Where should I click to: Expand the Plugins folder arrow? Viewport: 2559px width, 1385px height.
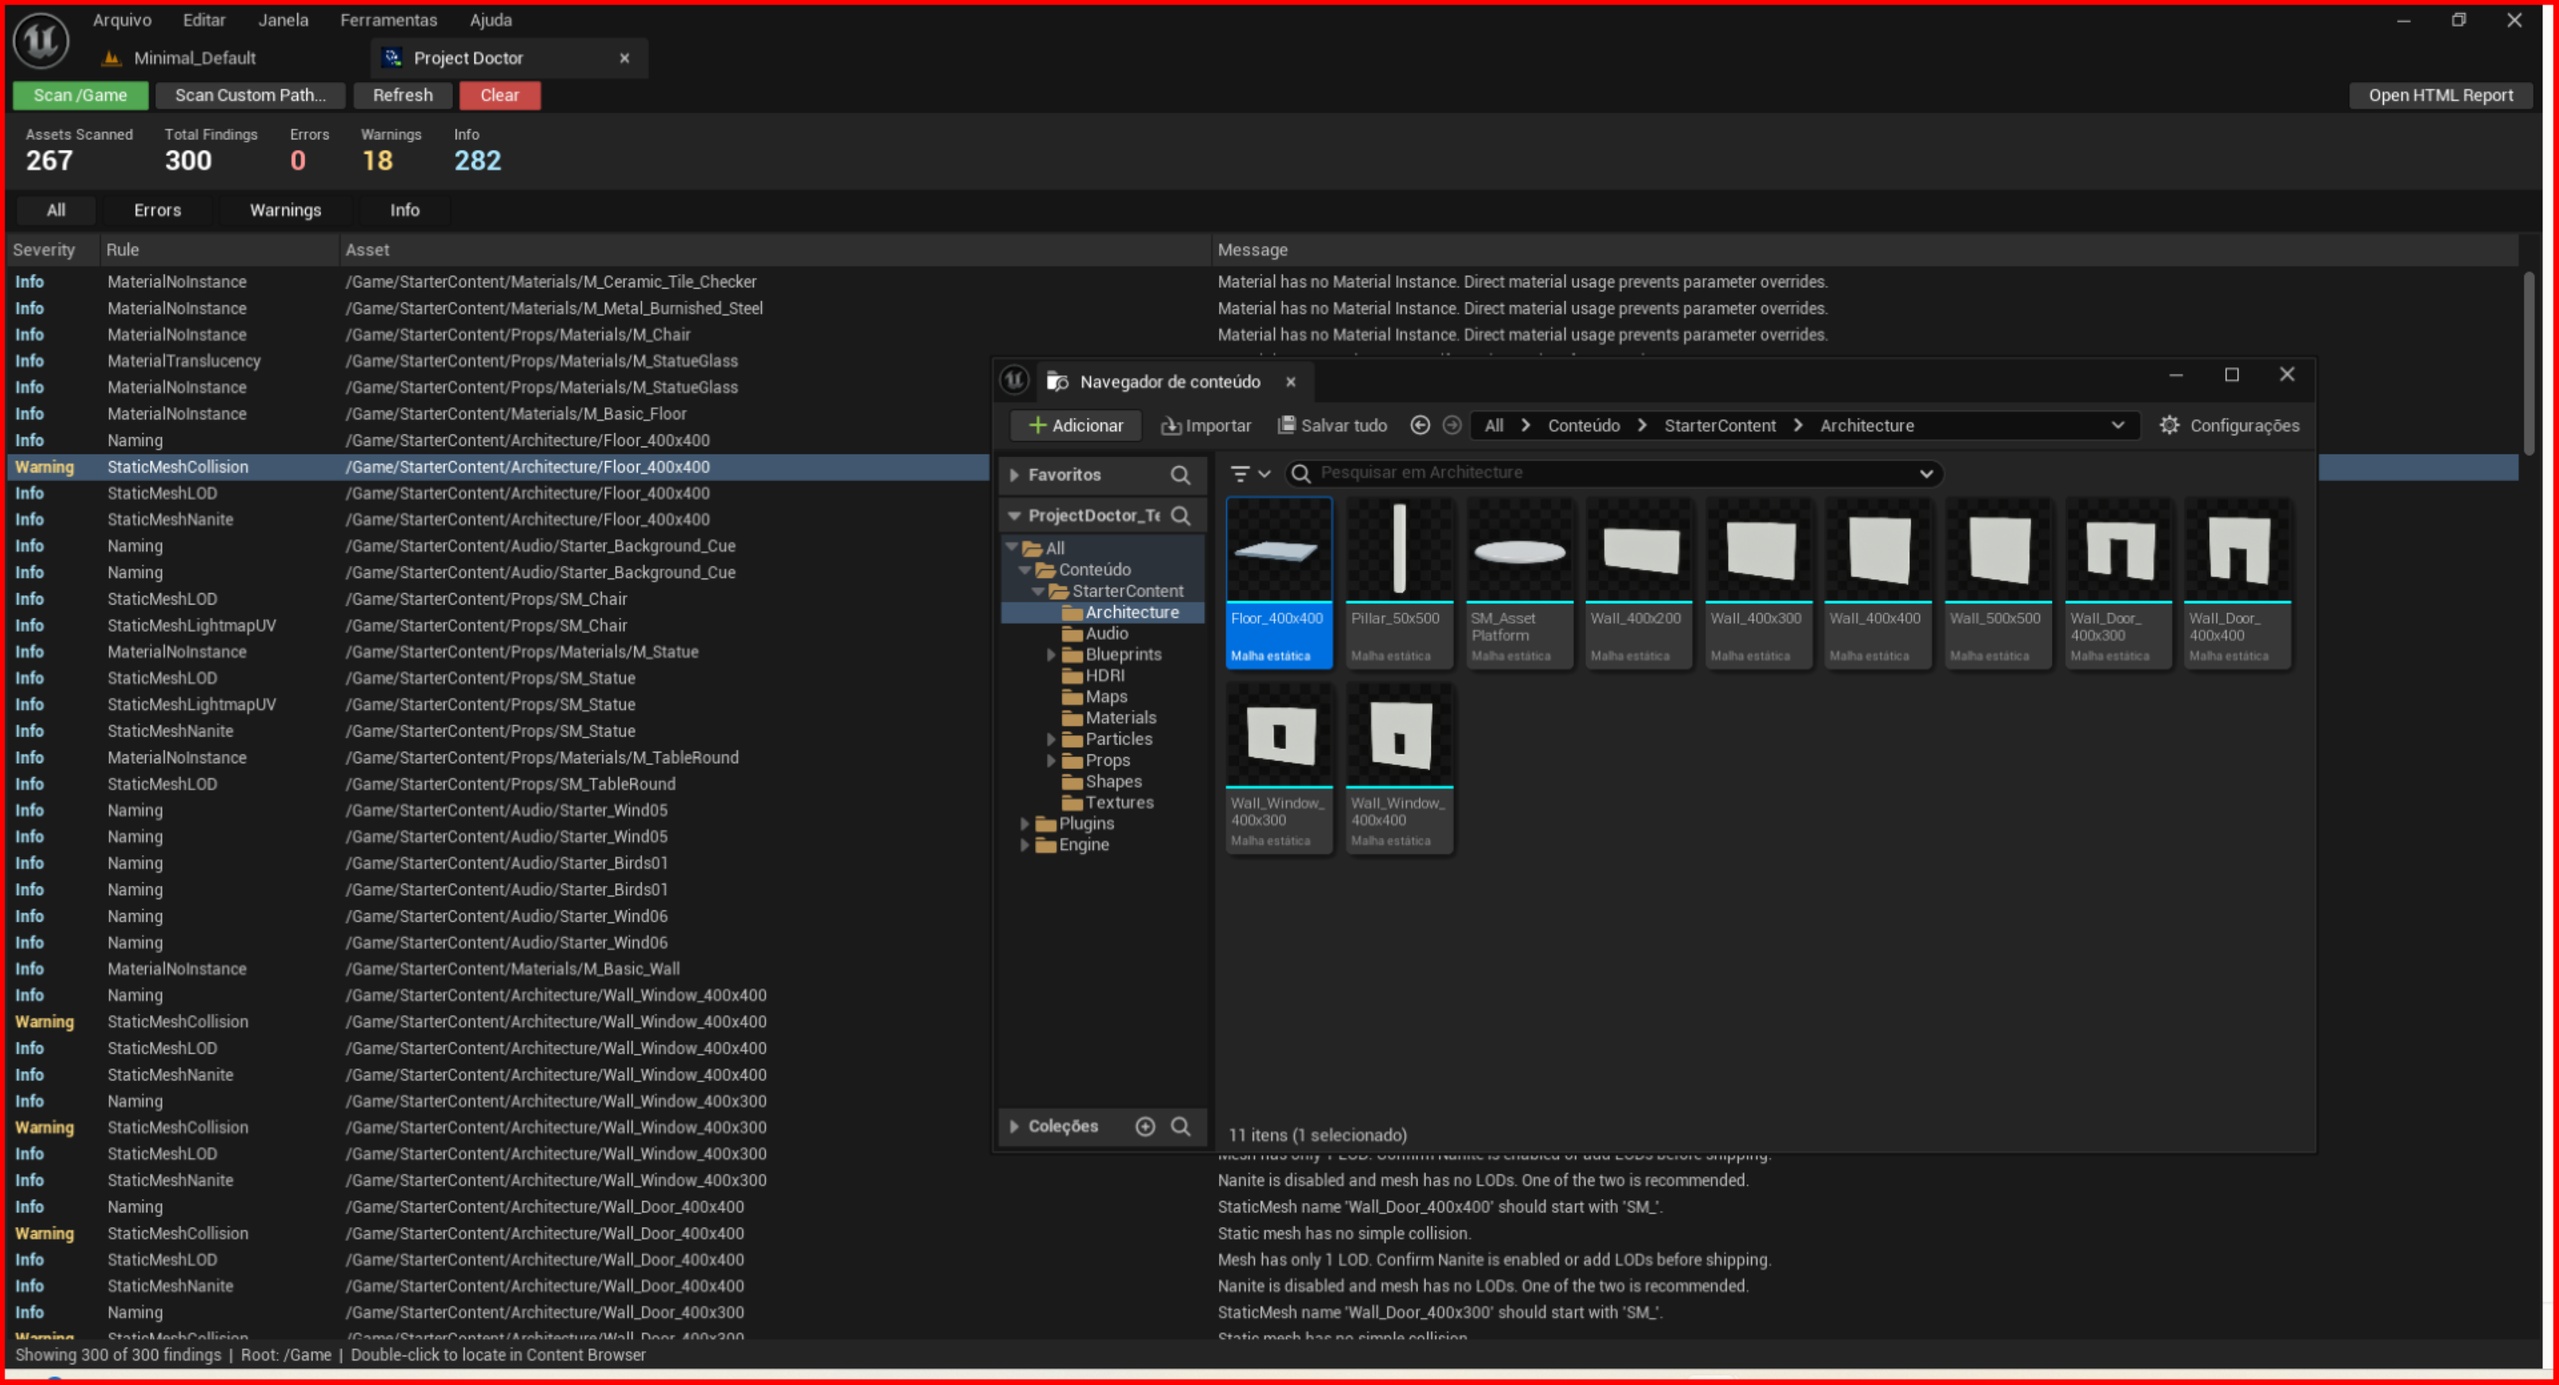(1025, 824)
